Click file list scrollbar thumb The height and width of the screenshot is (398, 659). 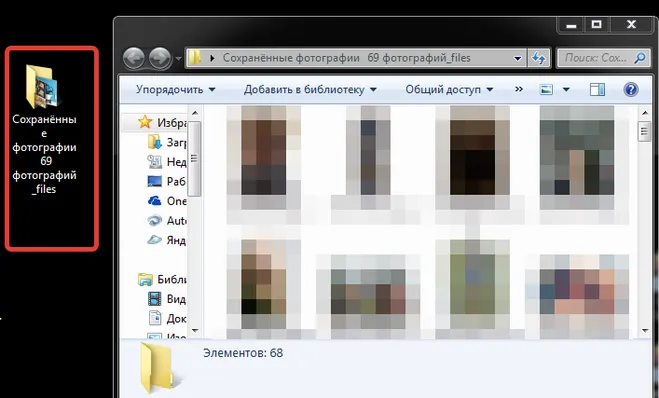point(644,132)
